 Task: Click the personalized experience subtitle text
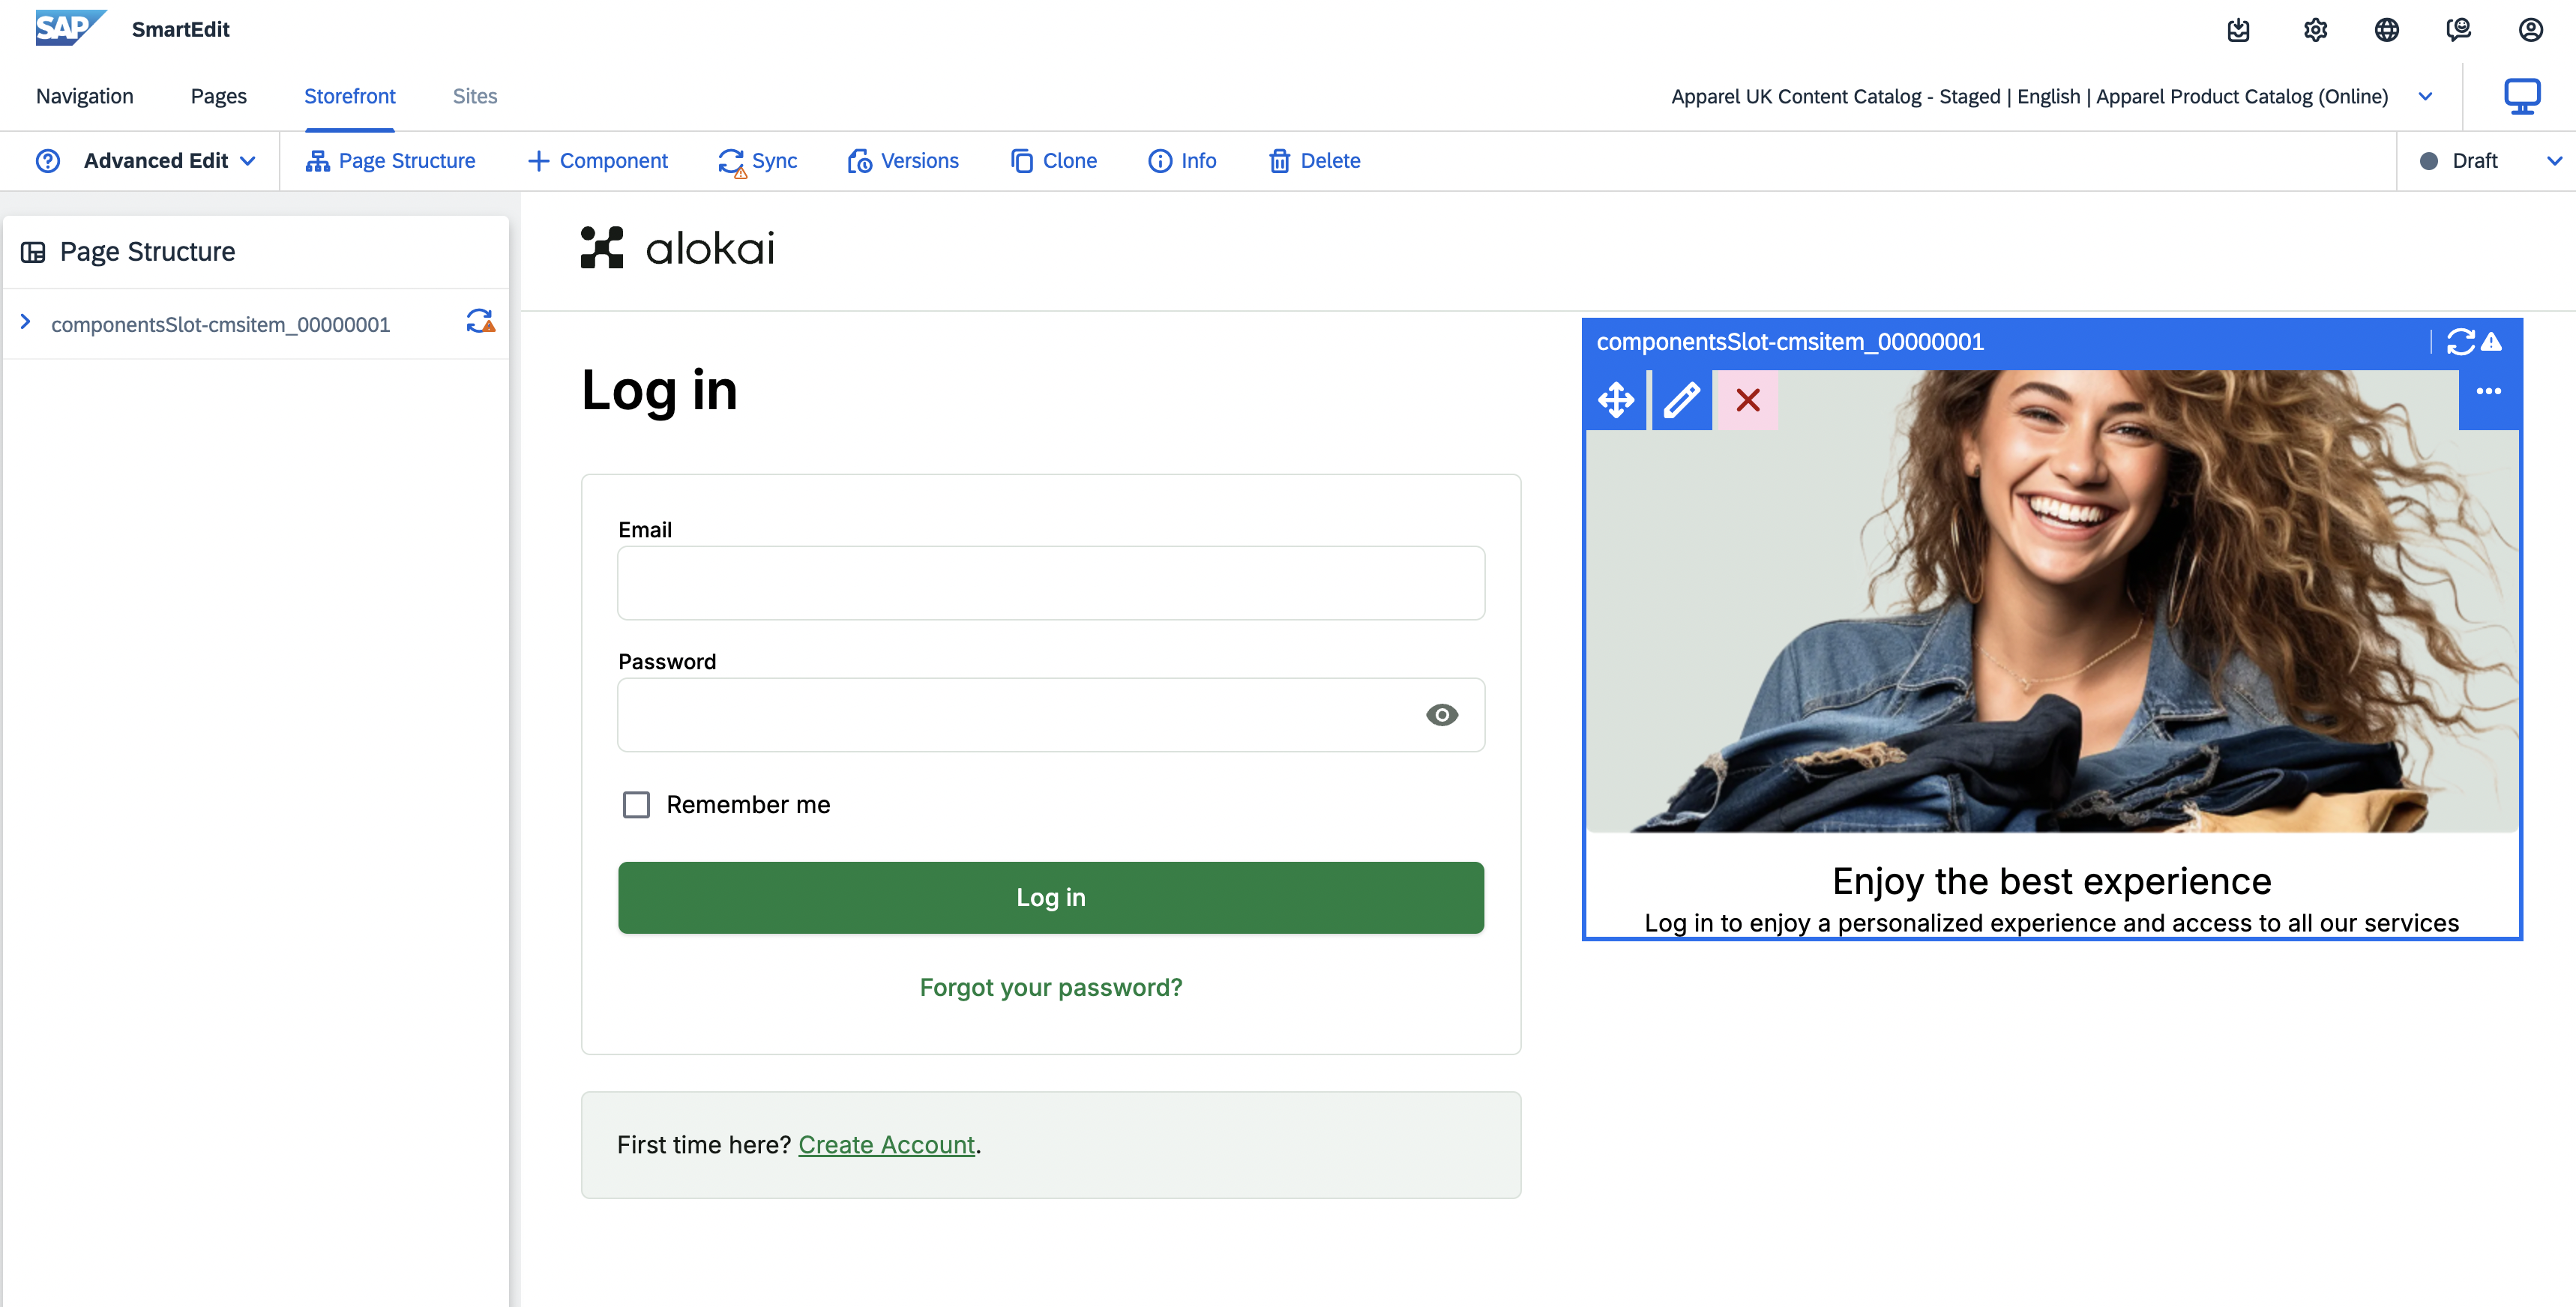[2052, 923]
